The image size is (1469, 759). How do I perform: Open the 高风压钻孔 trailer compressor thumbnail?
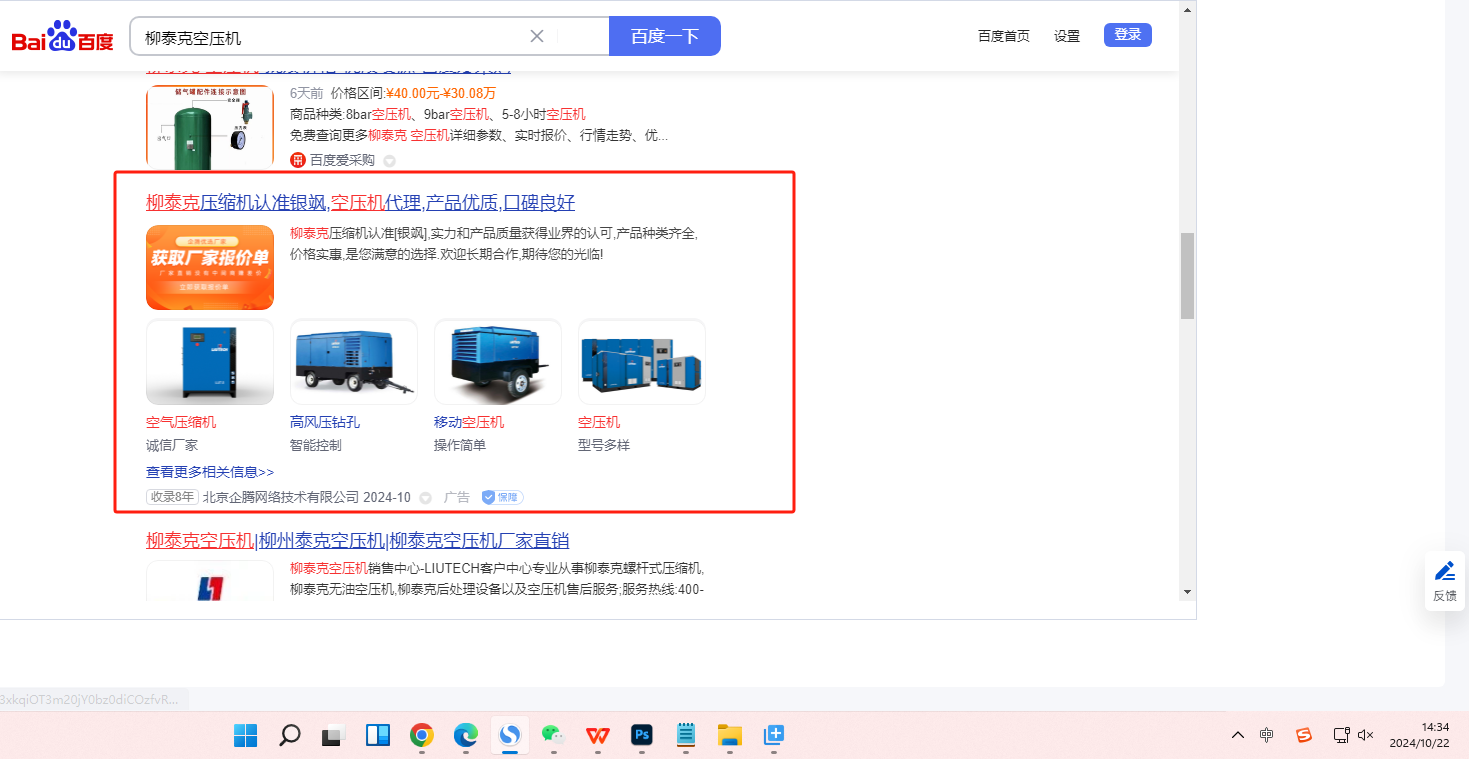pos(354,362)
